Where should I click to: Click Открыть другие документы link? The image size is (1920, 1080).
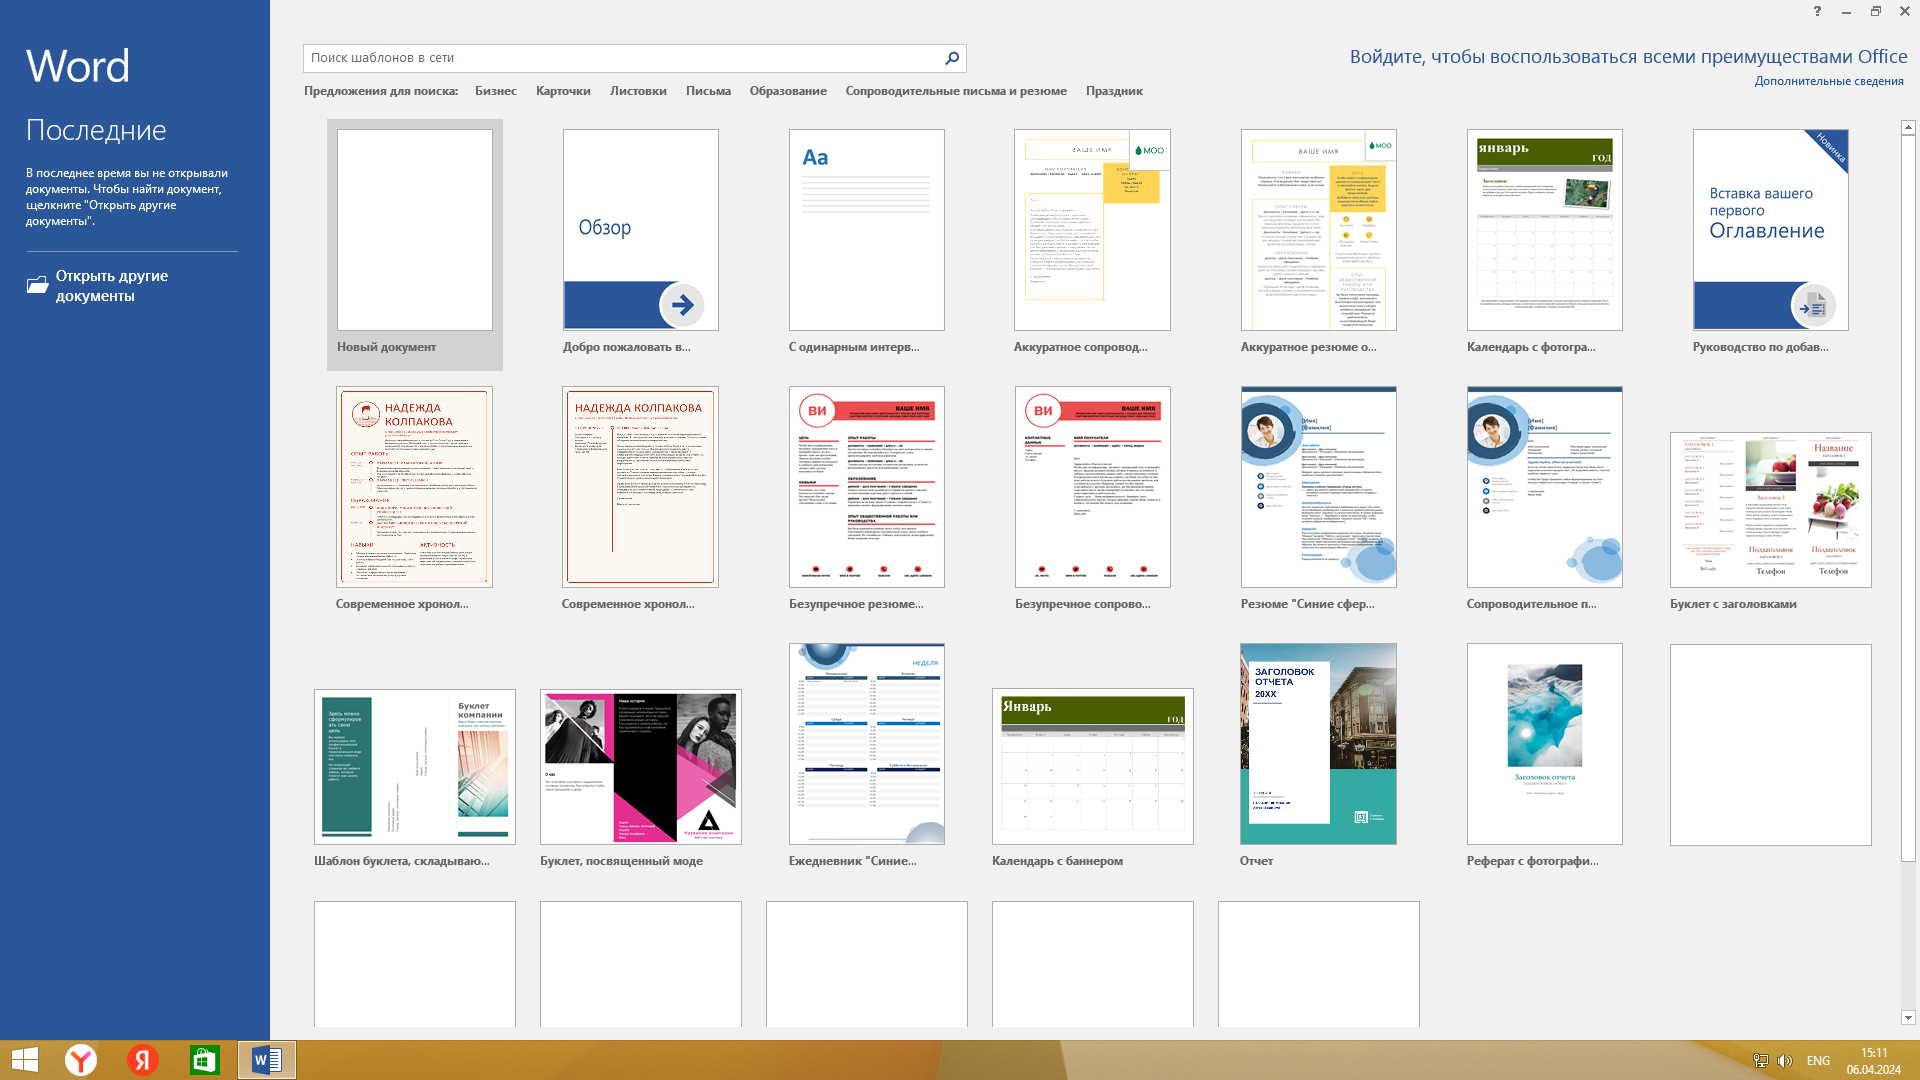point(111,286)
